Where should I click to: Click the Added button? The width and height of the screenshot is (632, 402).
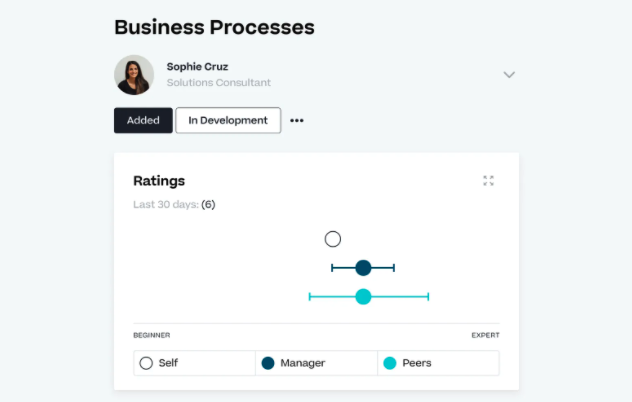pyautogui.click(x=143, y=121)
